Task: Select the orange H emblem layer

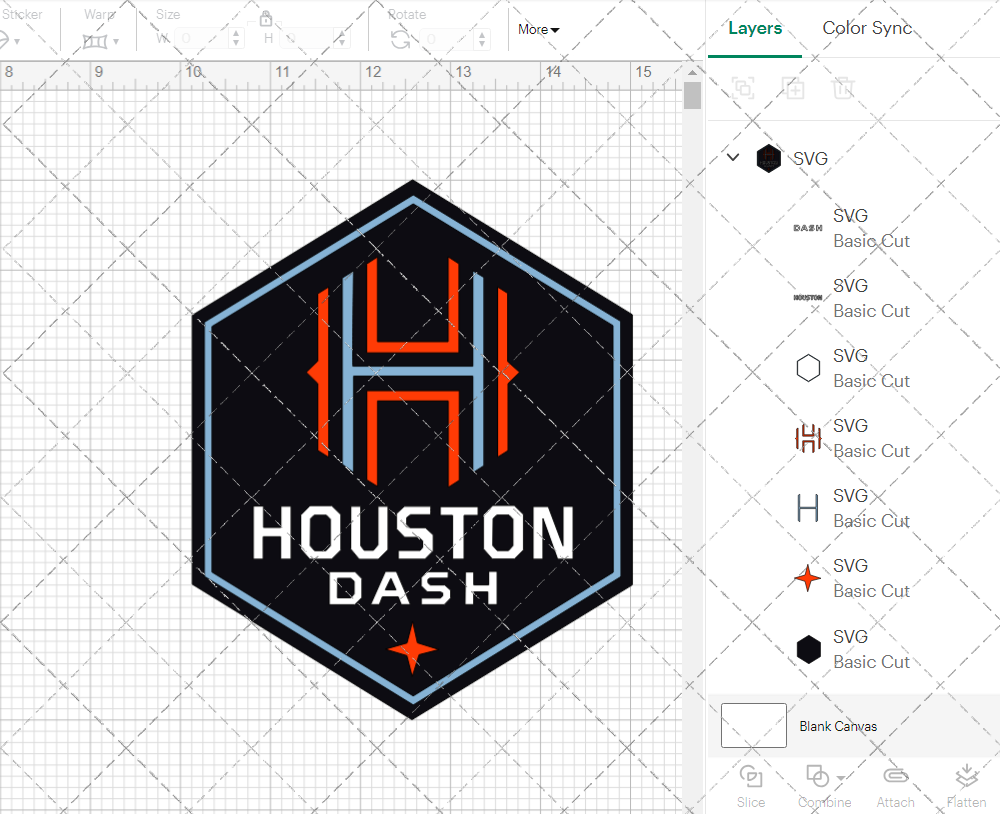Action: (808, 438)
